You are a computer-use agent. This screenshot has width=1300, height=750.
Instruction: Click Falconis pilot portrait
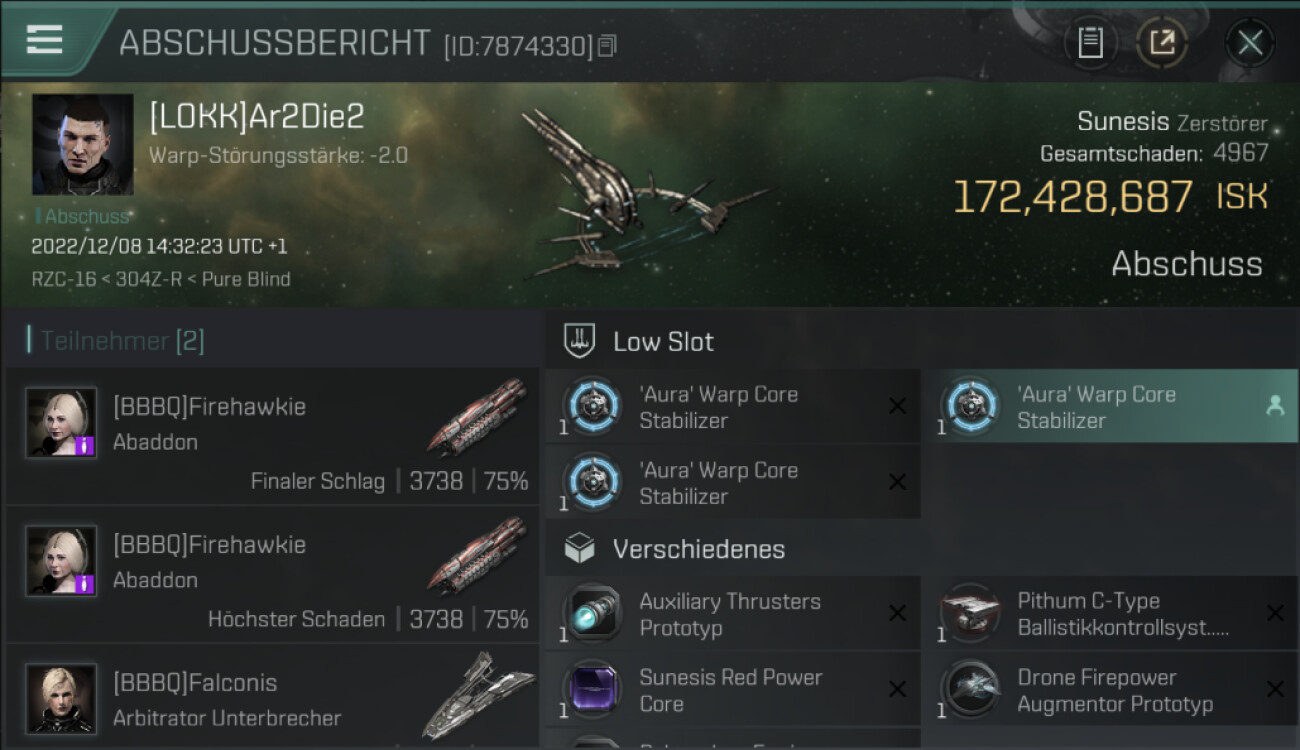pyautogui.click(x=62, y=699)
